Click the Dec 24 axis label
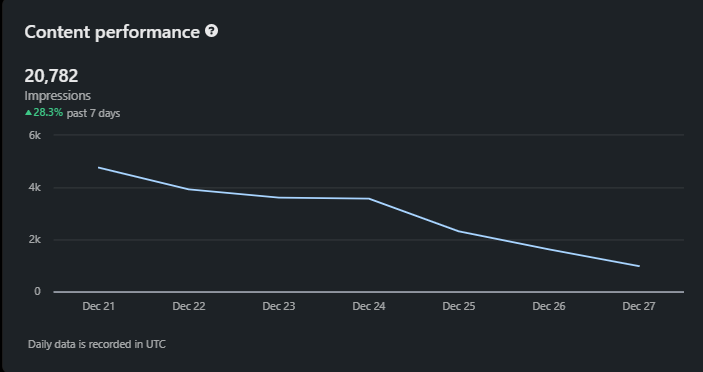 point(369,306)
